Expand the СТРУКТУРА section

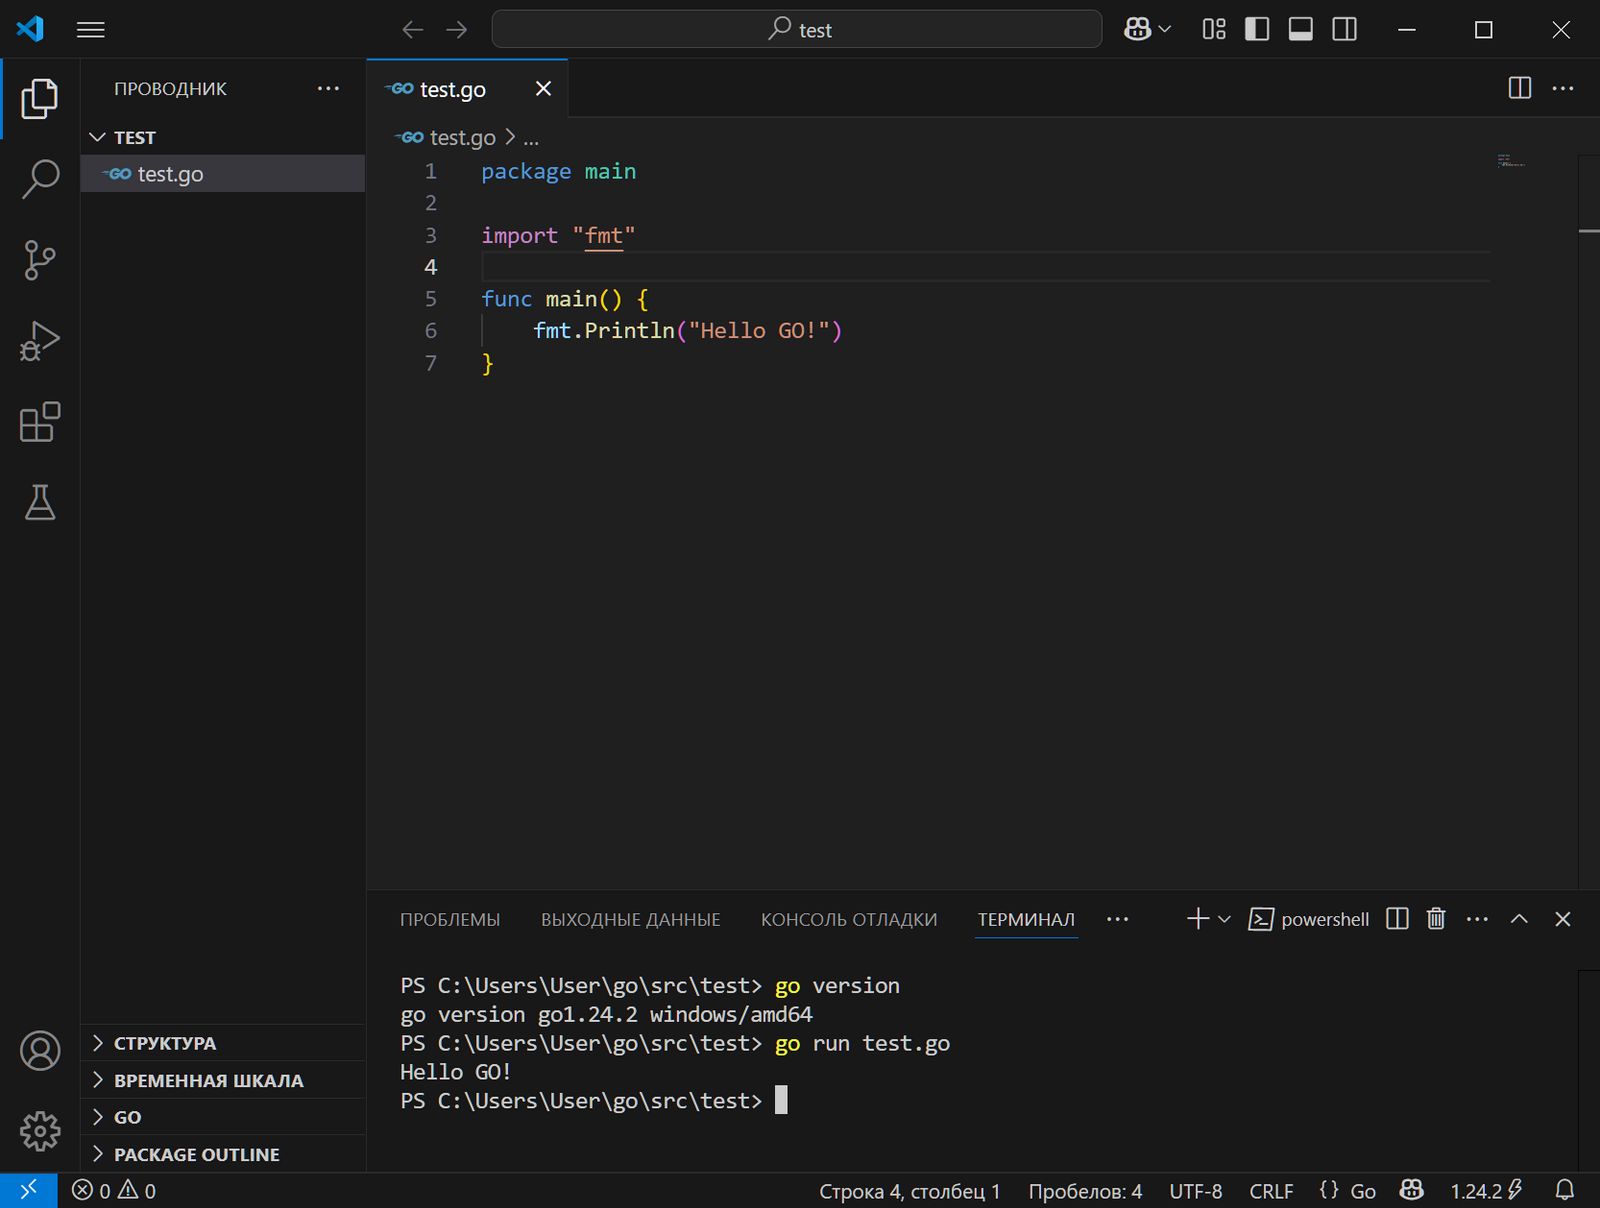[165, 1043]
